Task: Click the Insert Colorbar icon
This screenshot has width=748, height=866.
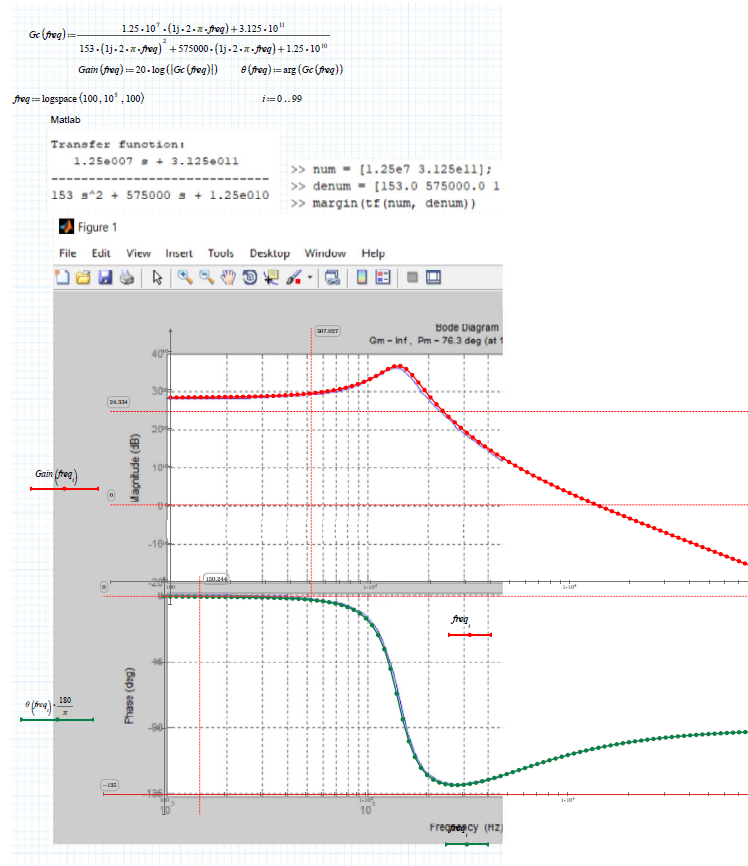Action: (362, 277)
